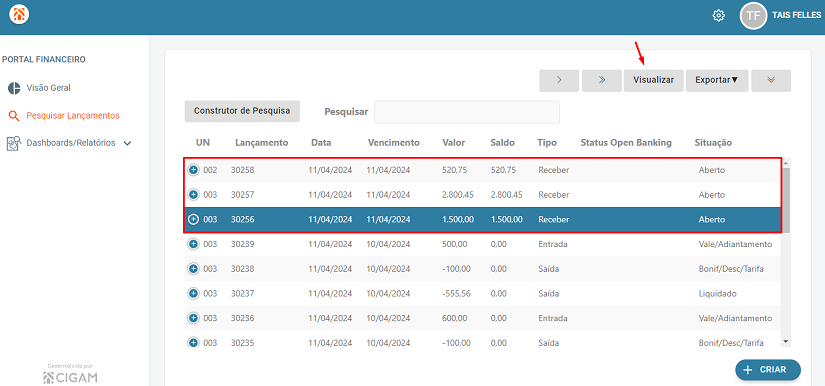Click Valor 2.800,45 cell
Image resolution: width=825 pixels, height=386 pixels.
click(458, 195)
